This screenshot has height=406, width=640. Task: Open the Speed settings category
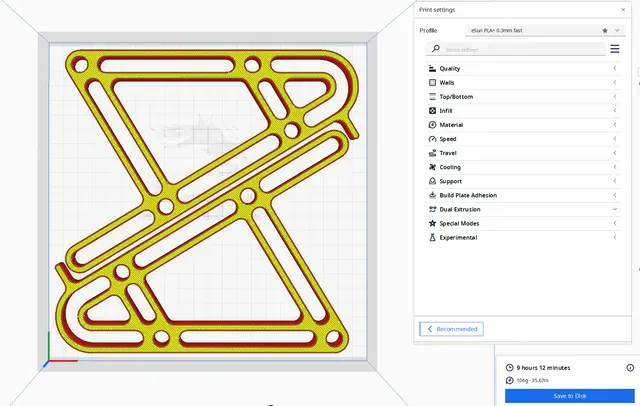pos(522,139)
